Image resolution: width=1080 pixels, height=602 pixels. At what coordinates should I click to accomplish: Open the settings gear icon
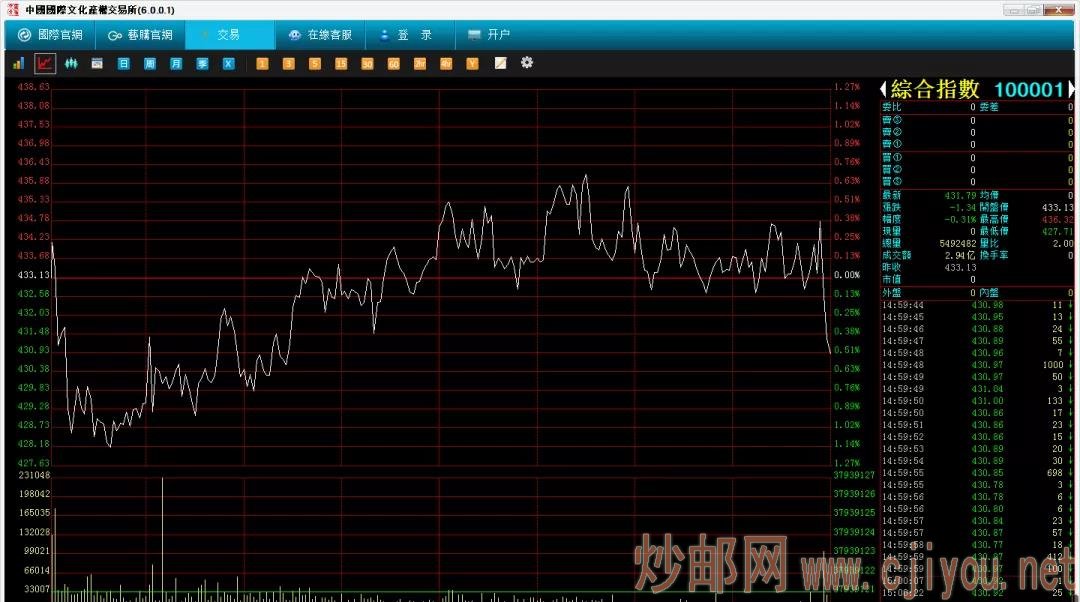tap(527, 63)
